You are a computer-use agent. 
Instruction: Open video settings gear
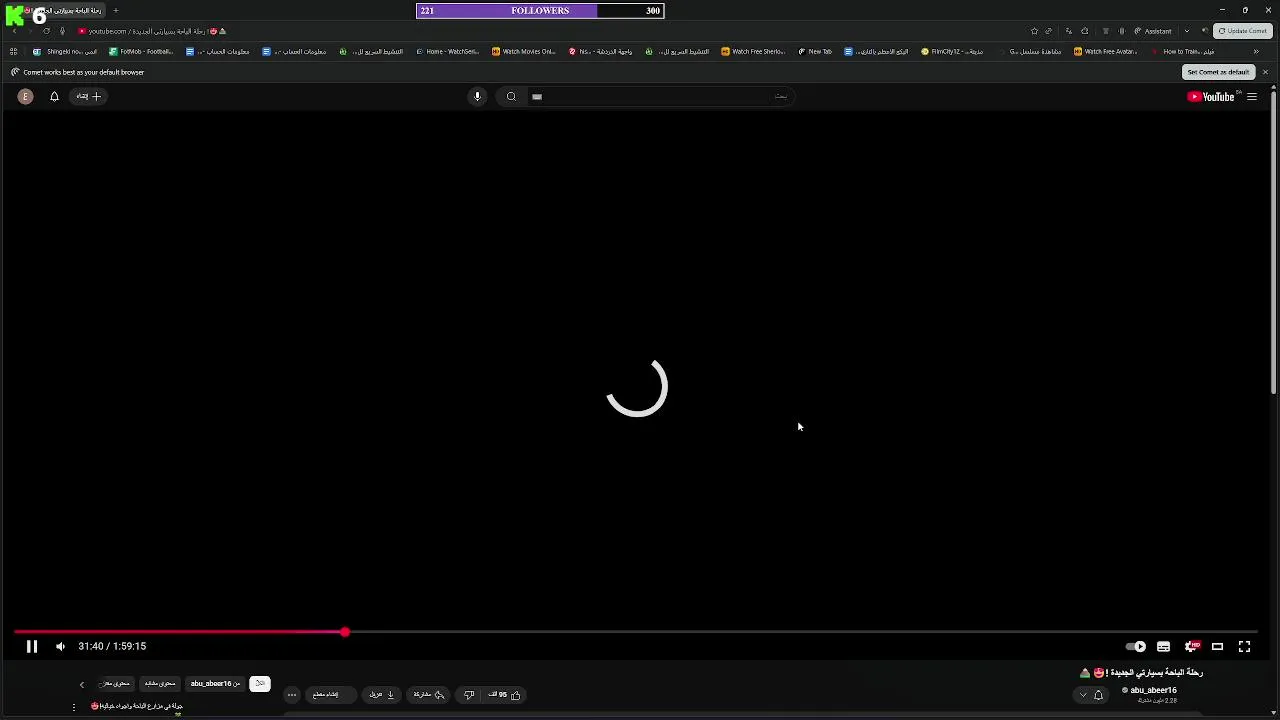pos(1191,646)
